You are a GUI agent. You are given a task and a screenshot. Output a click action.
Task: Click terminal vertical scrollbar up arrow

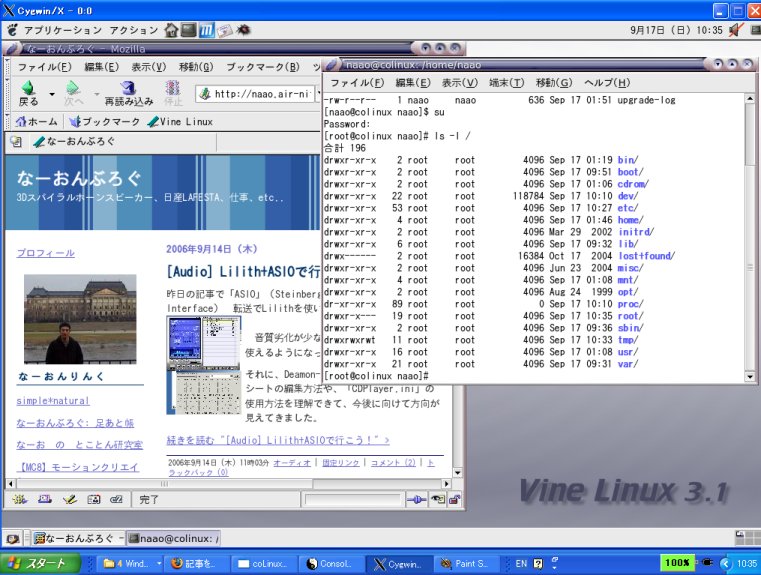pyautogui.click(x=750, y=99)
